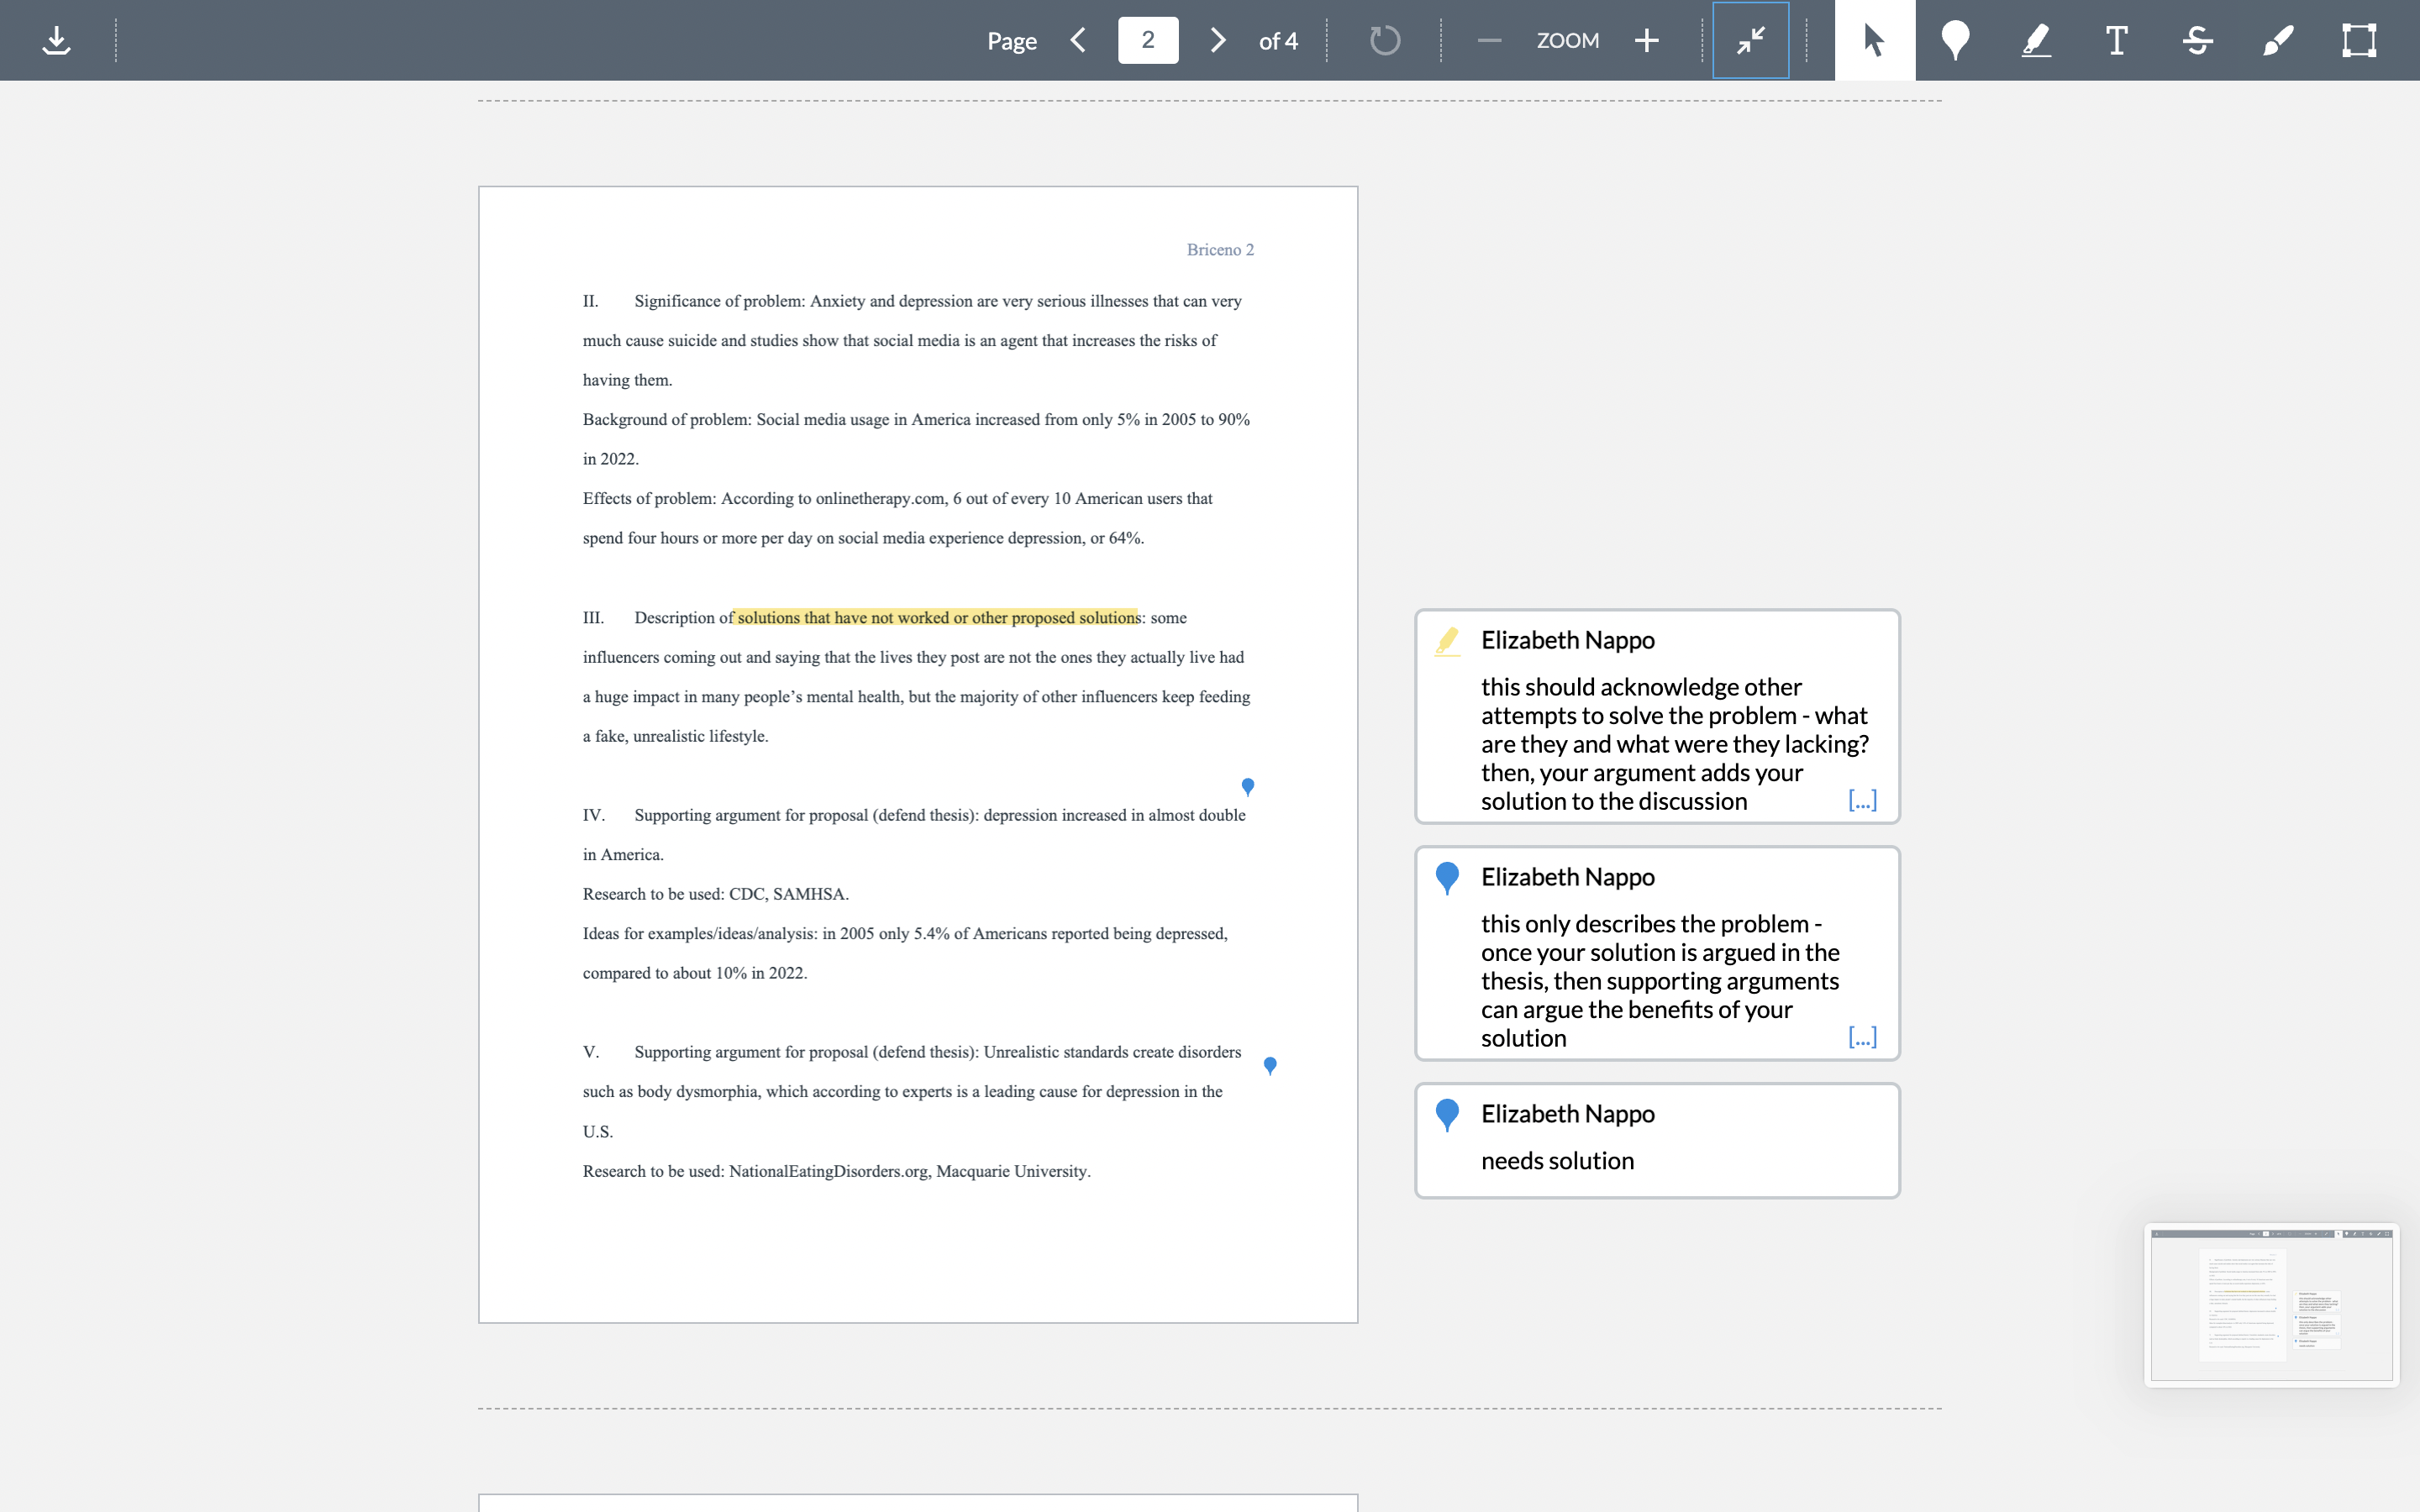This screenshot has height=1512, width=2420.
Task: Click the highlighter icon in first comment
Action: click(x=1447, y=641)
